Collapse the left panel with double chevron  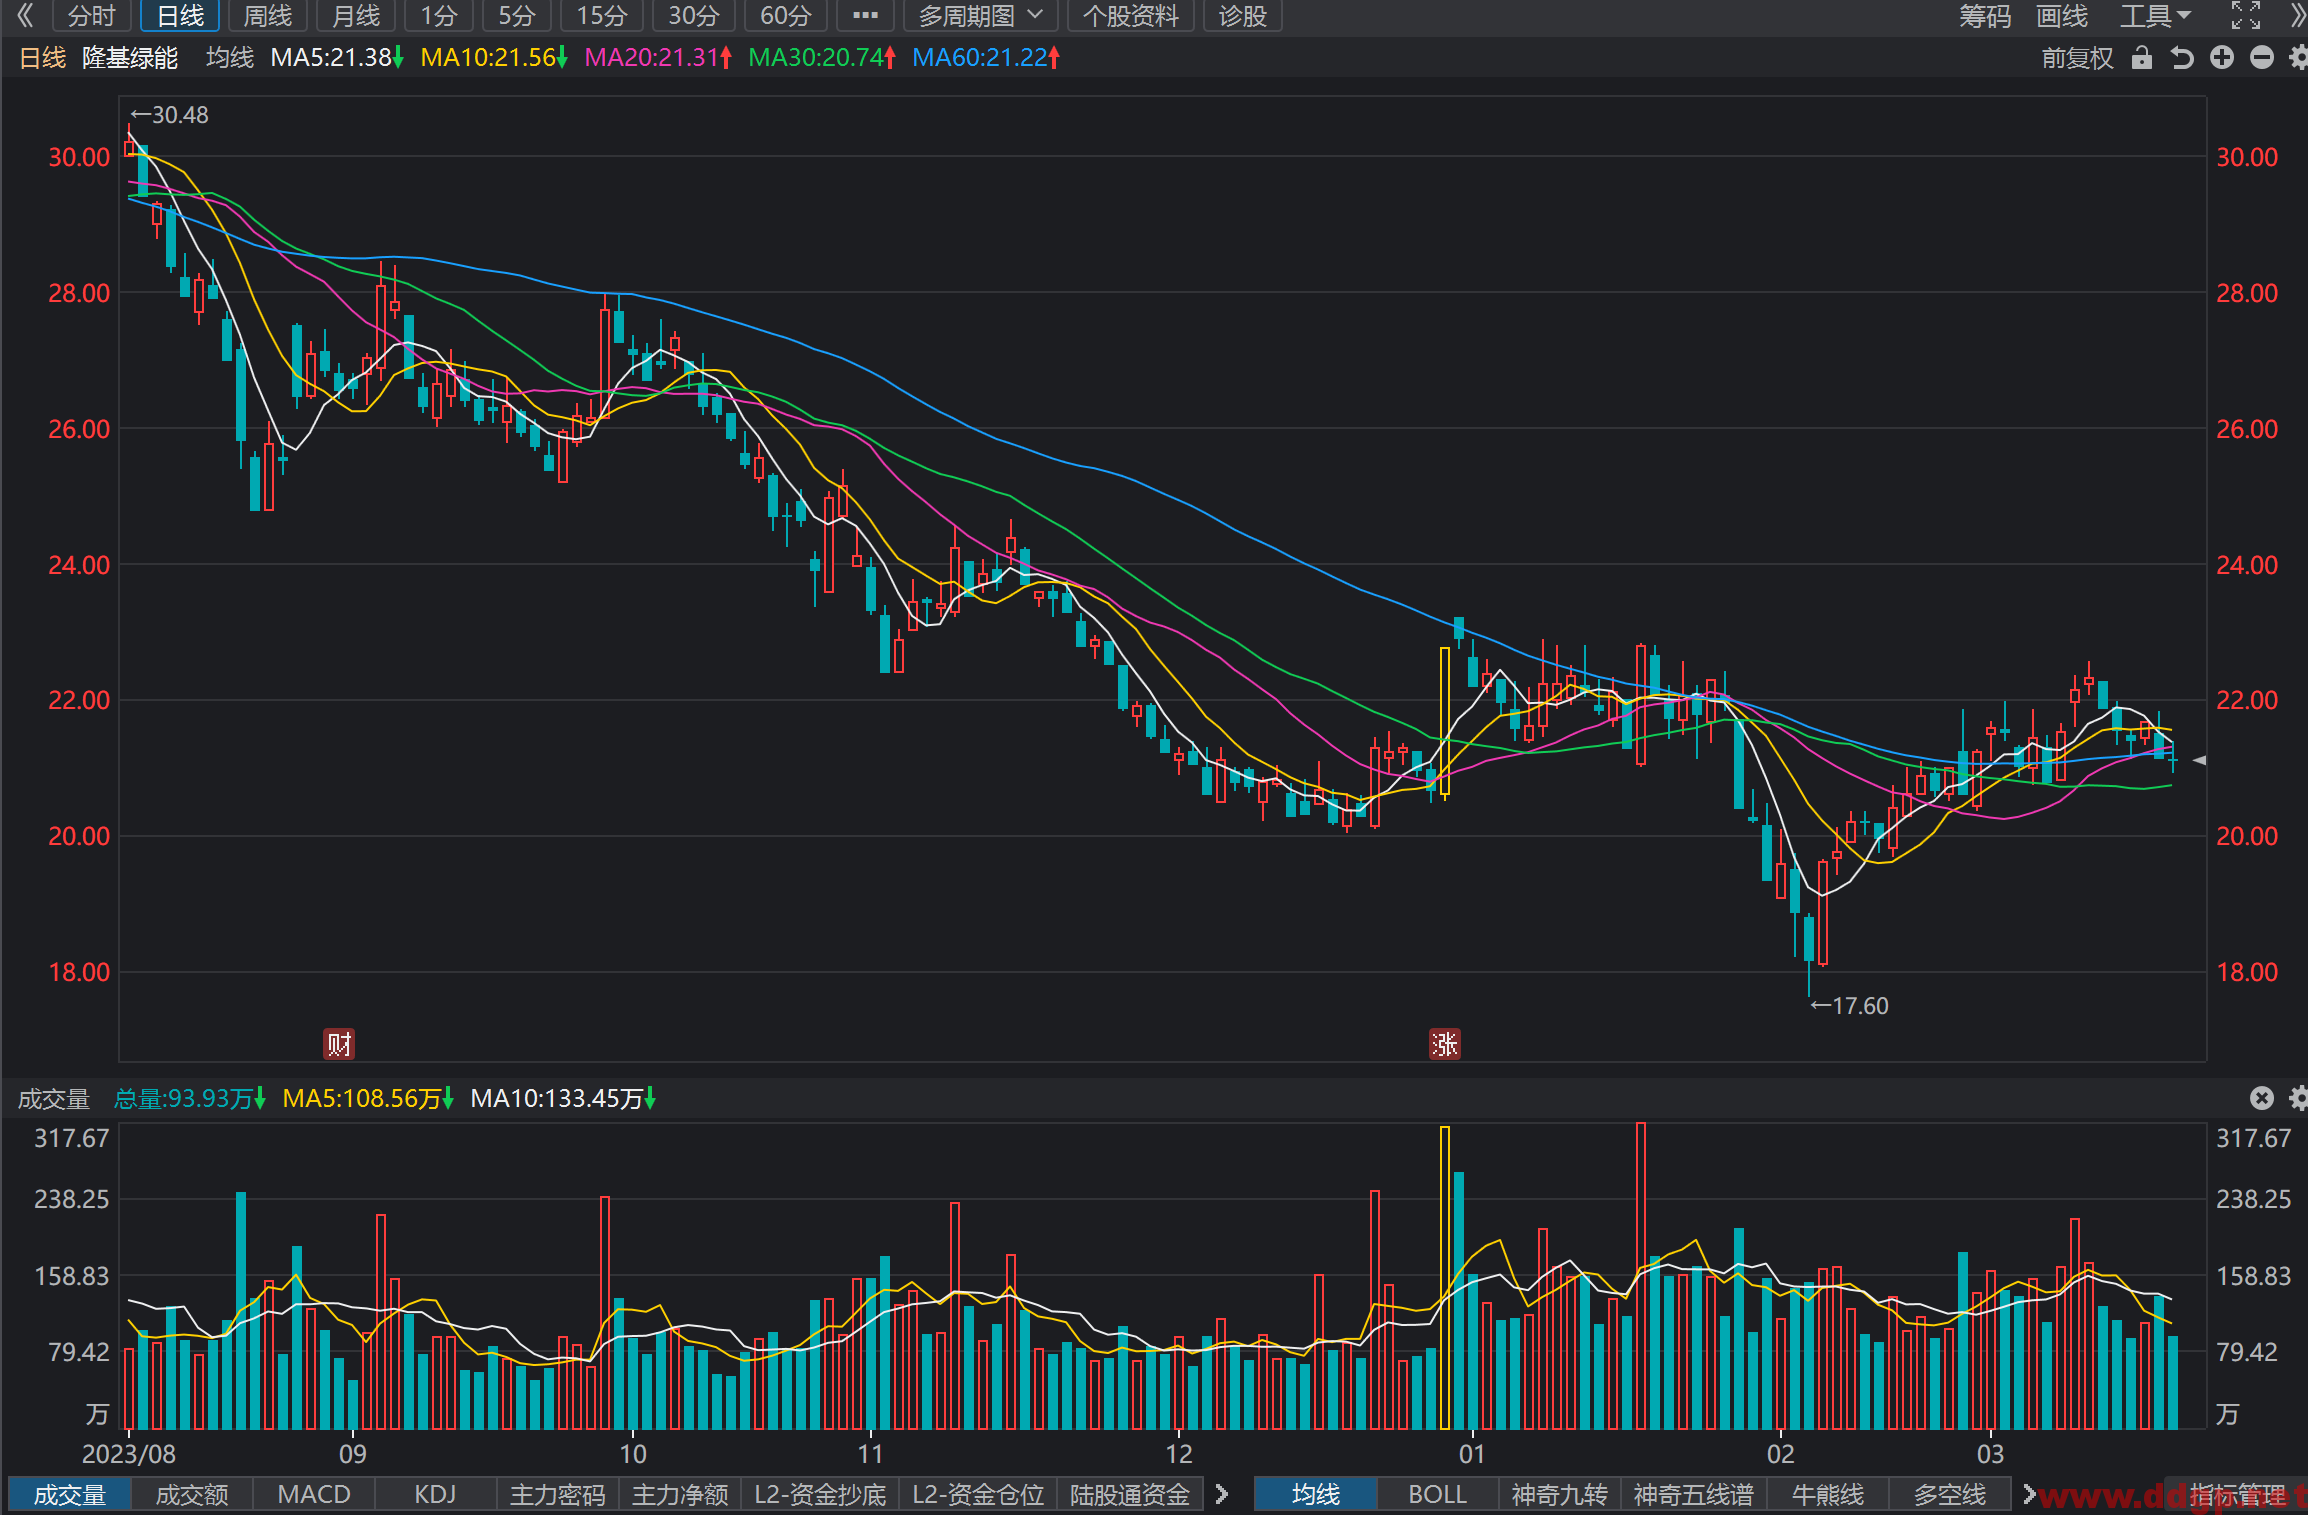[x=25, y=15]
